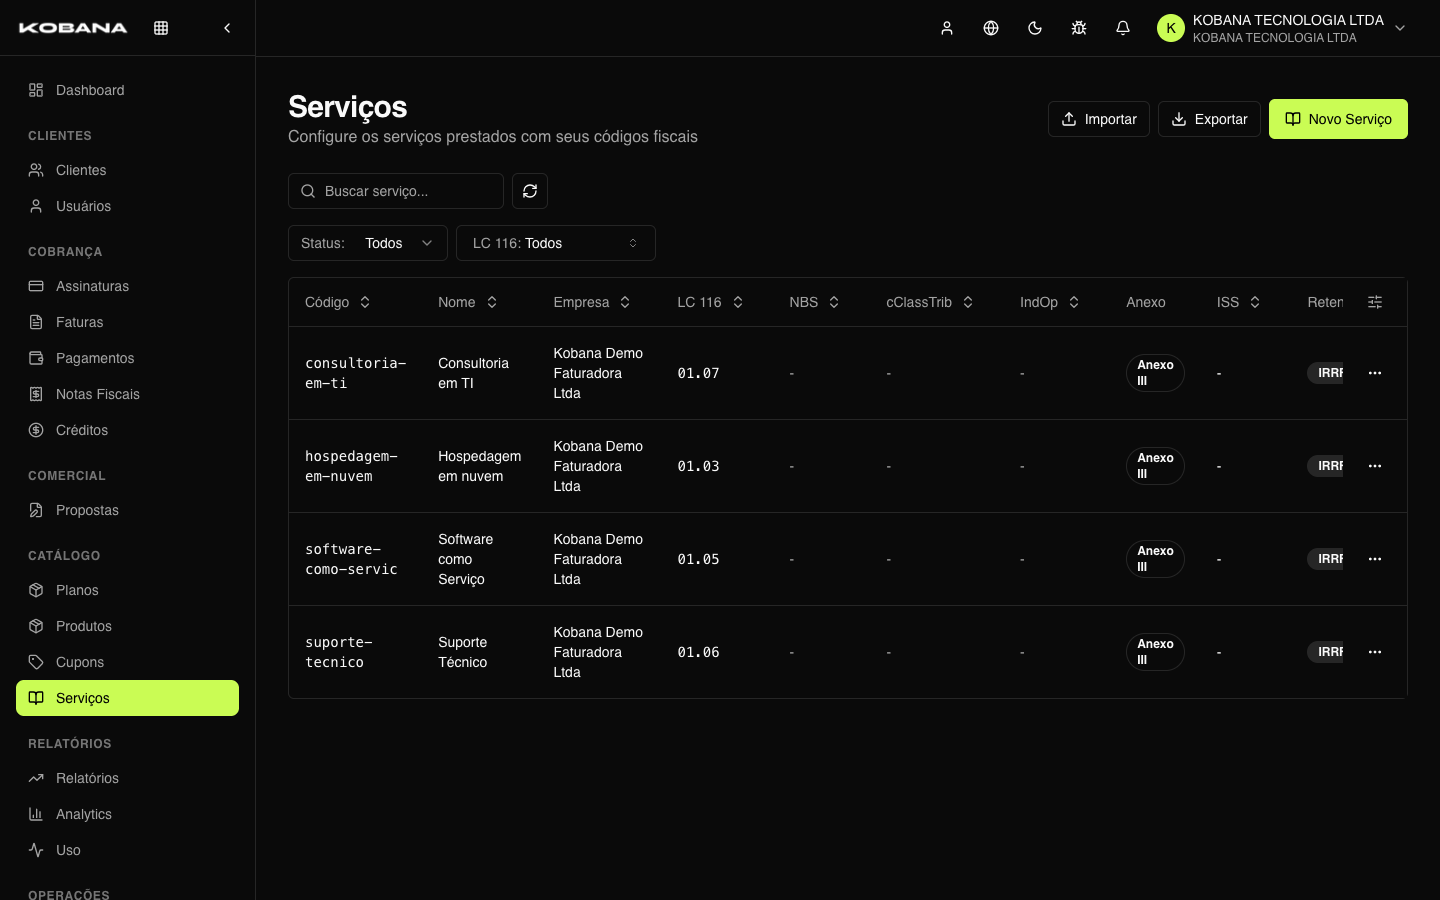
Task: Go to Dashboard in the sidebar
Action: click(x=127, y=90)
